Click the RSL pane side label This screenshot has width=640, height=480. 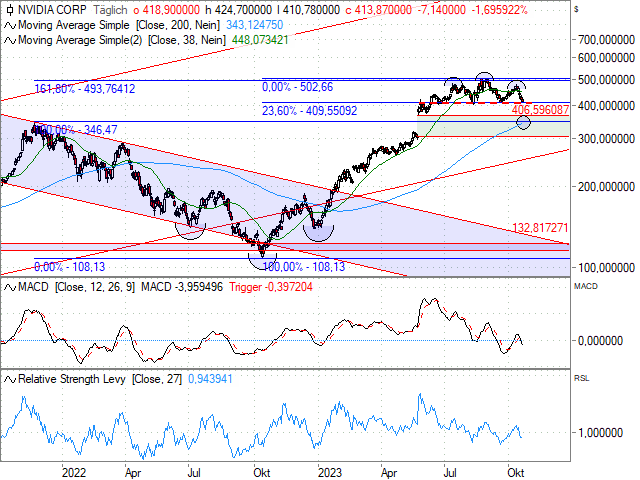click(x=581, y=378)
